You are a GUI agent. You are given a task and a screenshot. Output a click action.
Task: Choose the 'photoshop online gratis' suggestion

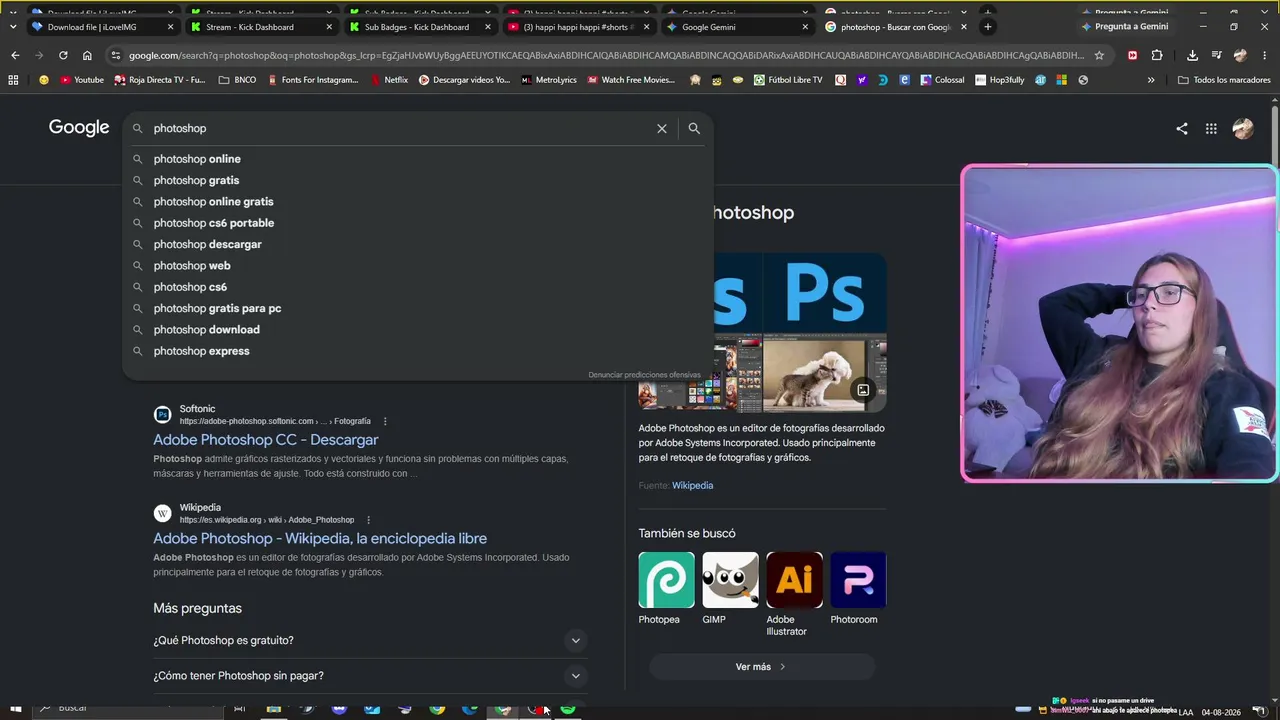(418, 202)
